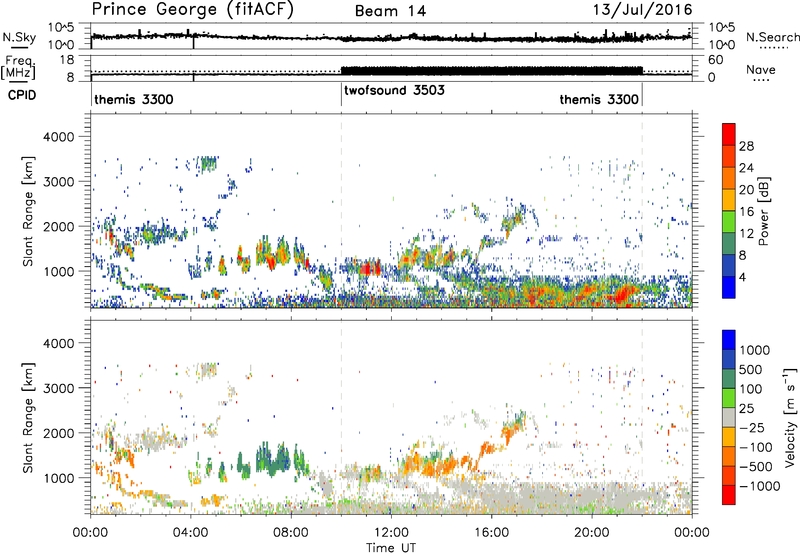Viewport: 800px width, 554px height.
Task: Click the '04:00' time axis tick label
Action: [191, 533]
